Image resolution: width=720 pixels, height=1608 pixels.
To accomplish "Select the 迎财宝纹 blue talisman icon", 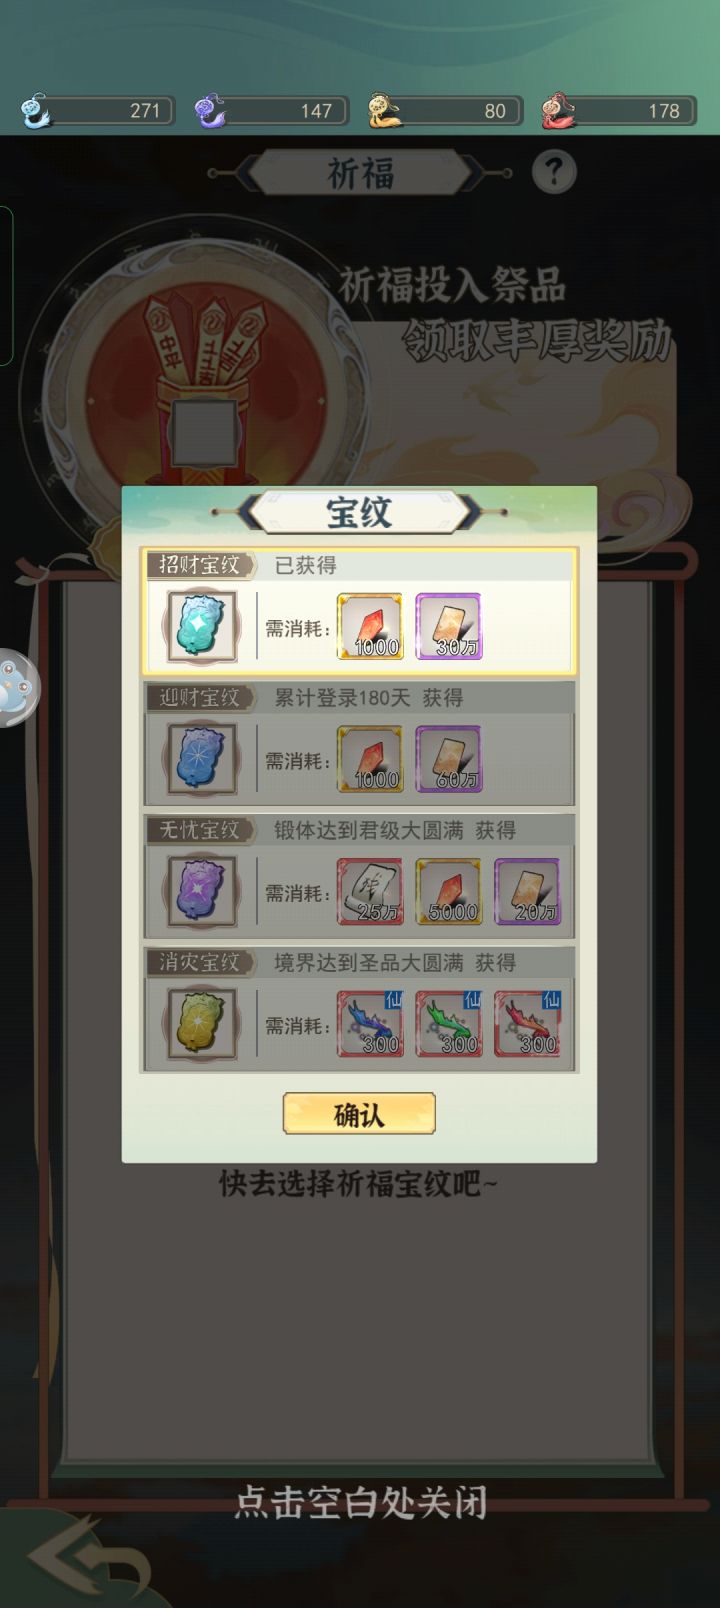I will click(x=202, y=759).
